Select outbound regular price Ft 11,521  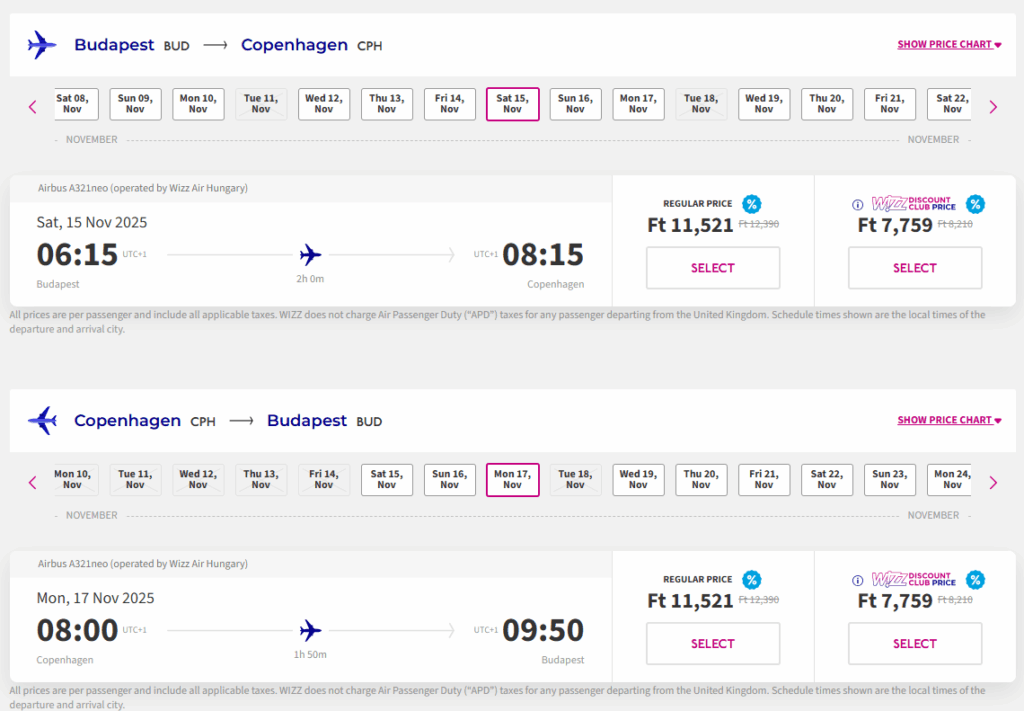[x=713, y=268]
